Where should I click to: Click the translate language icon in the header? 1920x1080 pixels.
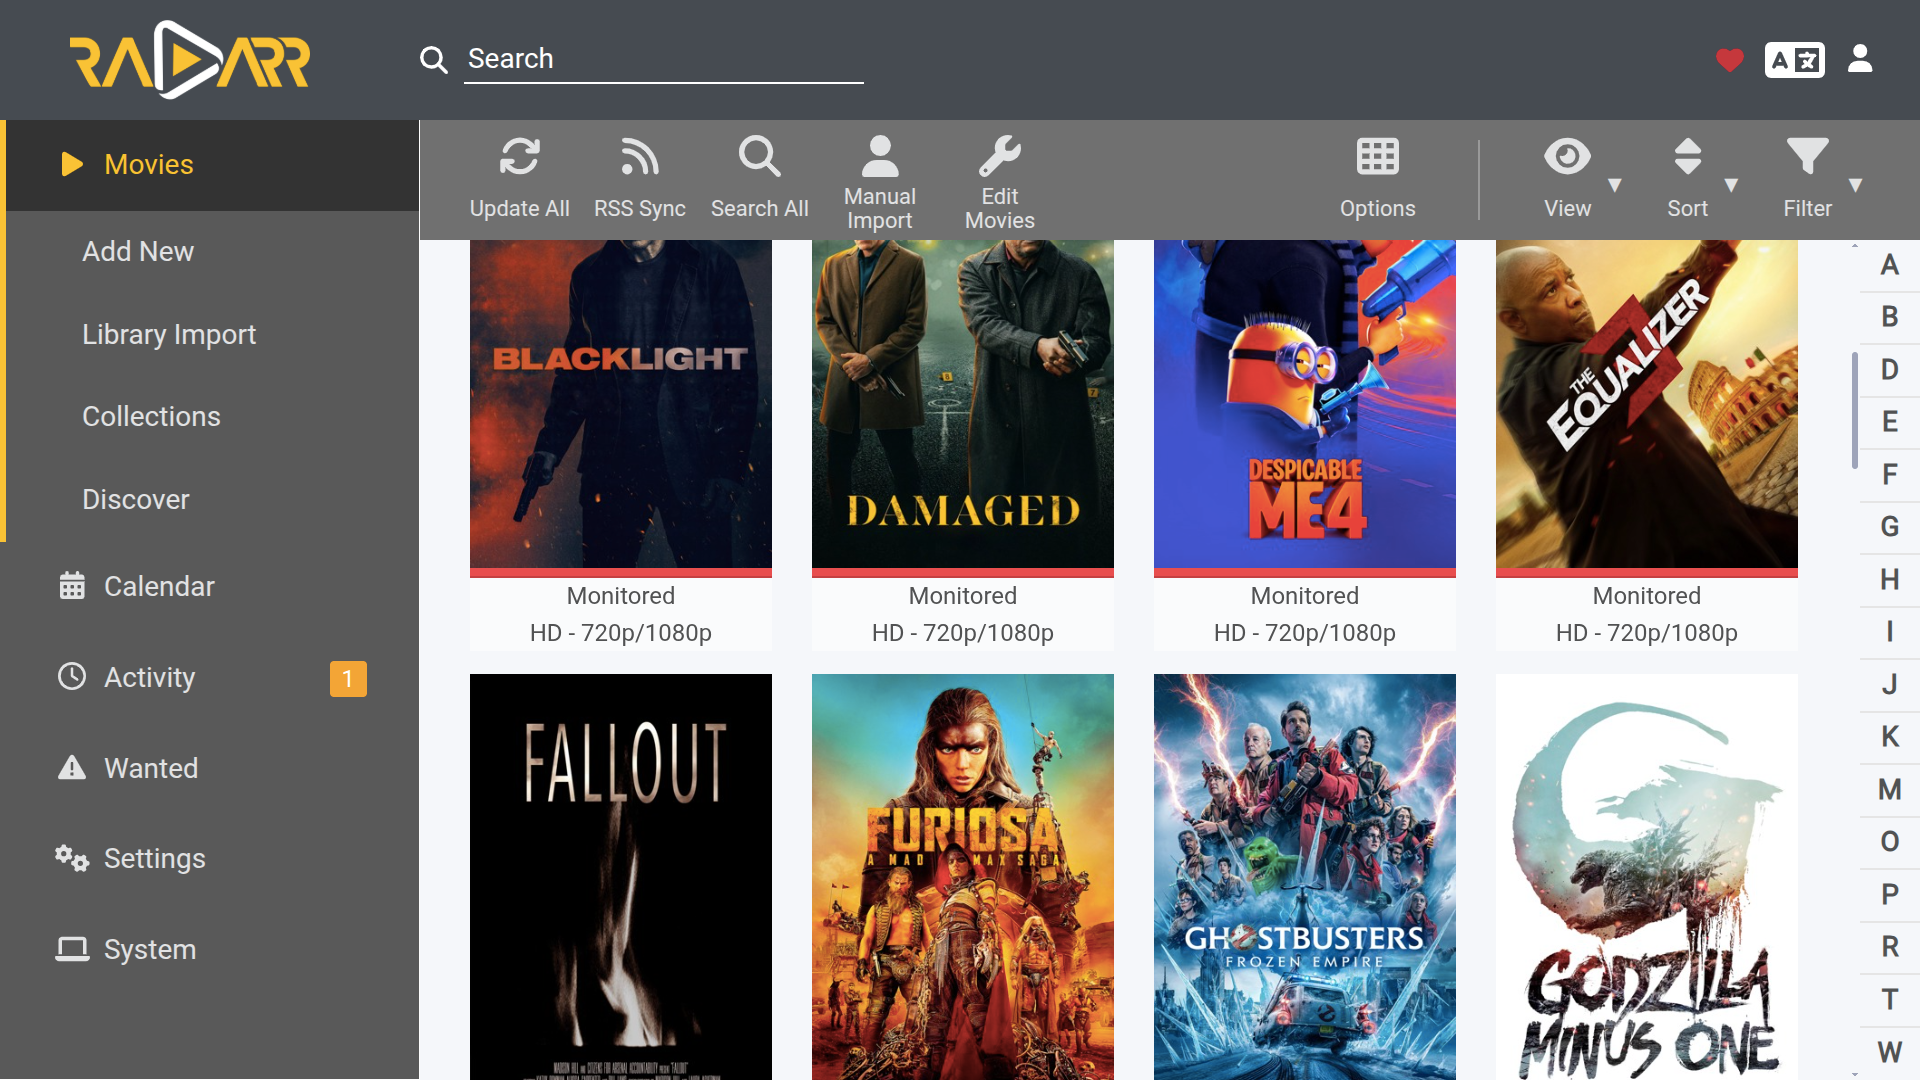pos(1794,60)
